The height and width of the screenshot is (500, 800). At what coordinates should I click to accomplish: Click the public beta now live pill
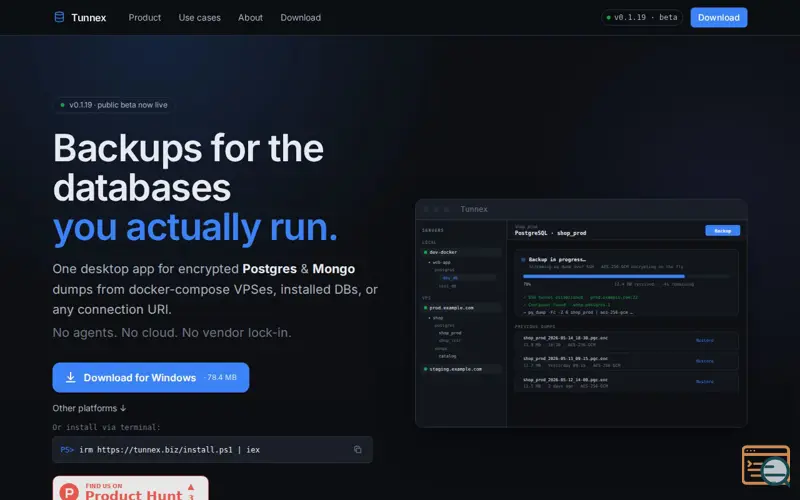(113, 105)
